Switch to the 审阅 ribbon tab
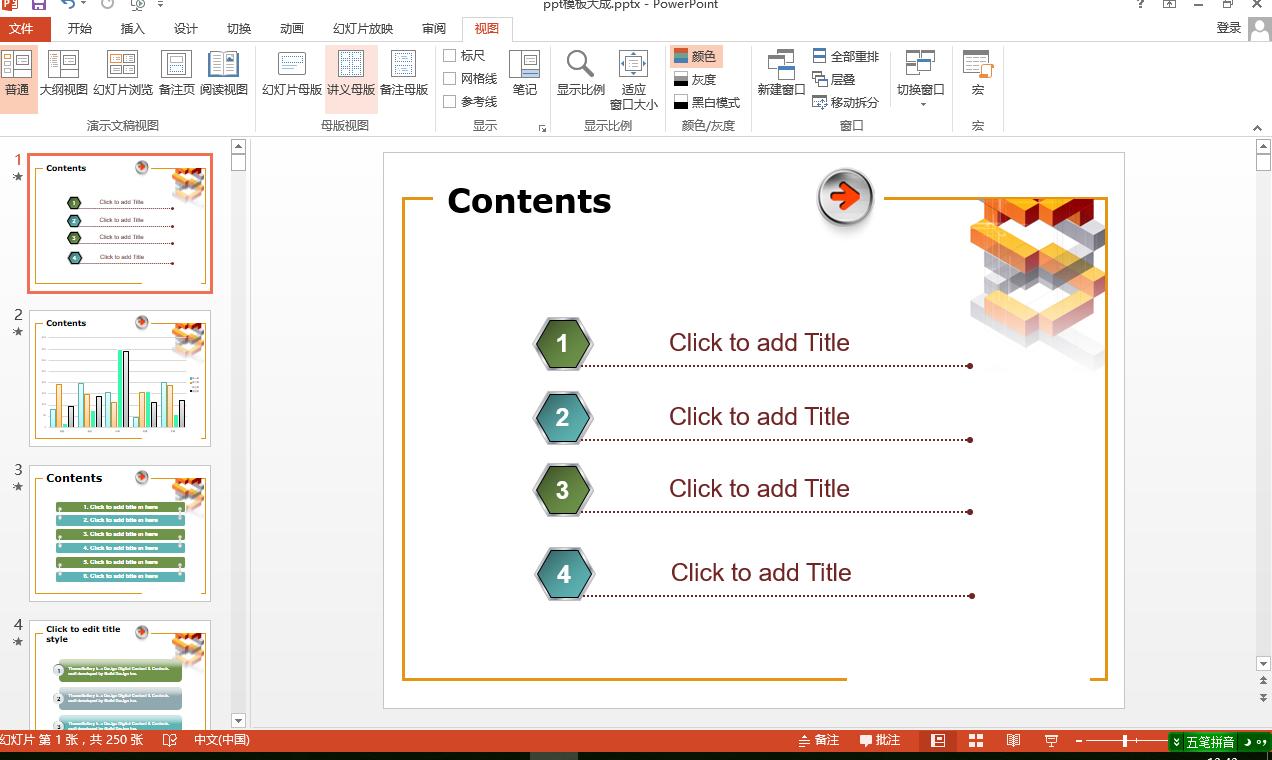The image size is (1272, 760). point(434,28)
